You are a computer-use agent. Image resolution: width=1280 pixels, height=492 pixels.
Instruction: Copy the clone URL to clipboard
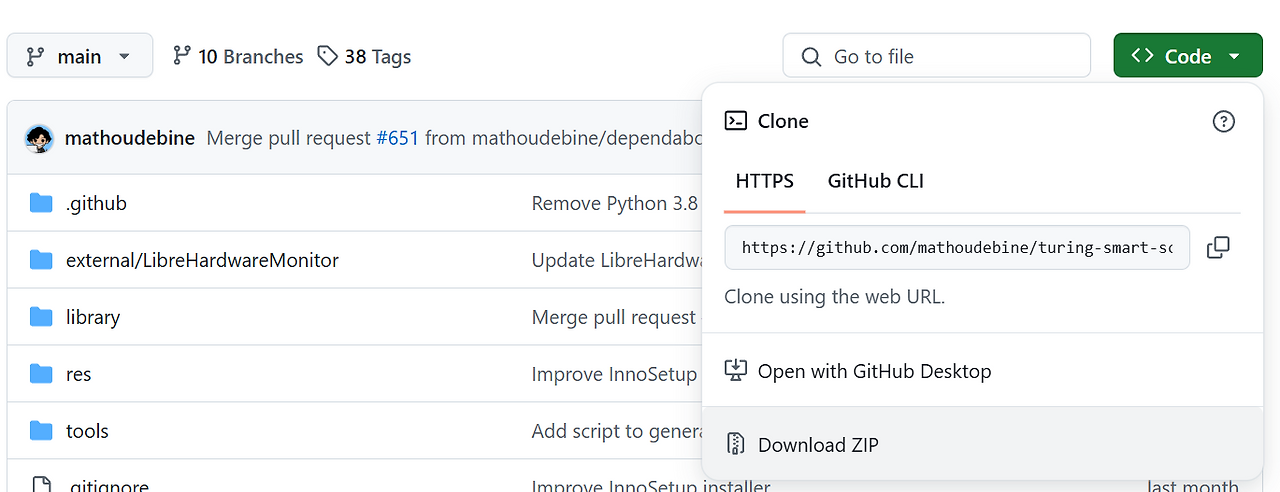click(1218, 247)
